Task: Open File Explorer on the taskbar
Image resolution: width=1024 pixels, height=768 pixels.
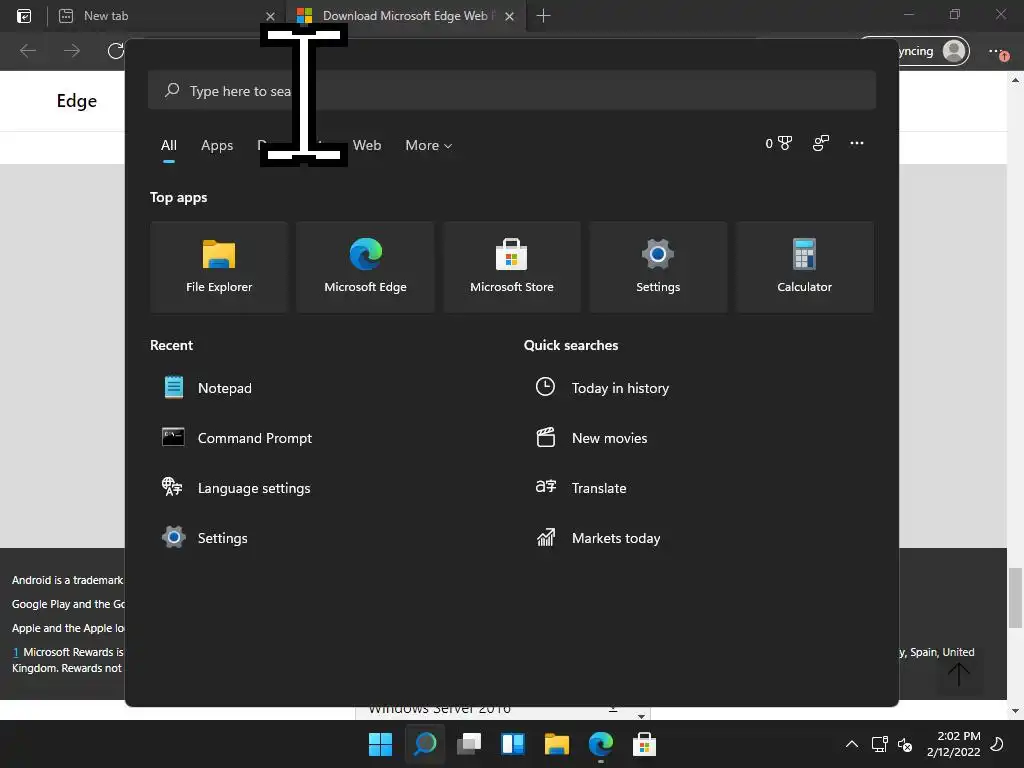Action: 557,744
